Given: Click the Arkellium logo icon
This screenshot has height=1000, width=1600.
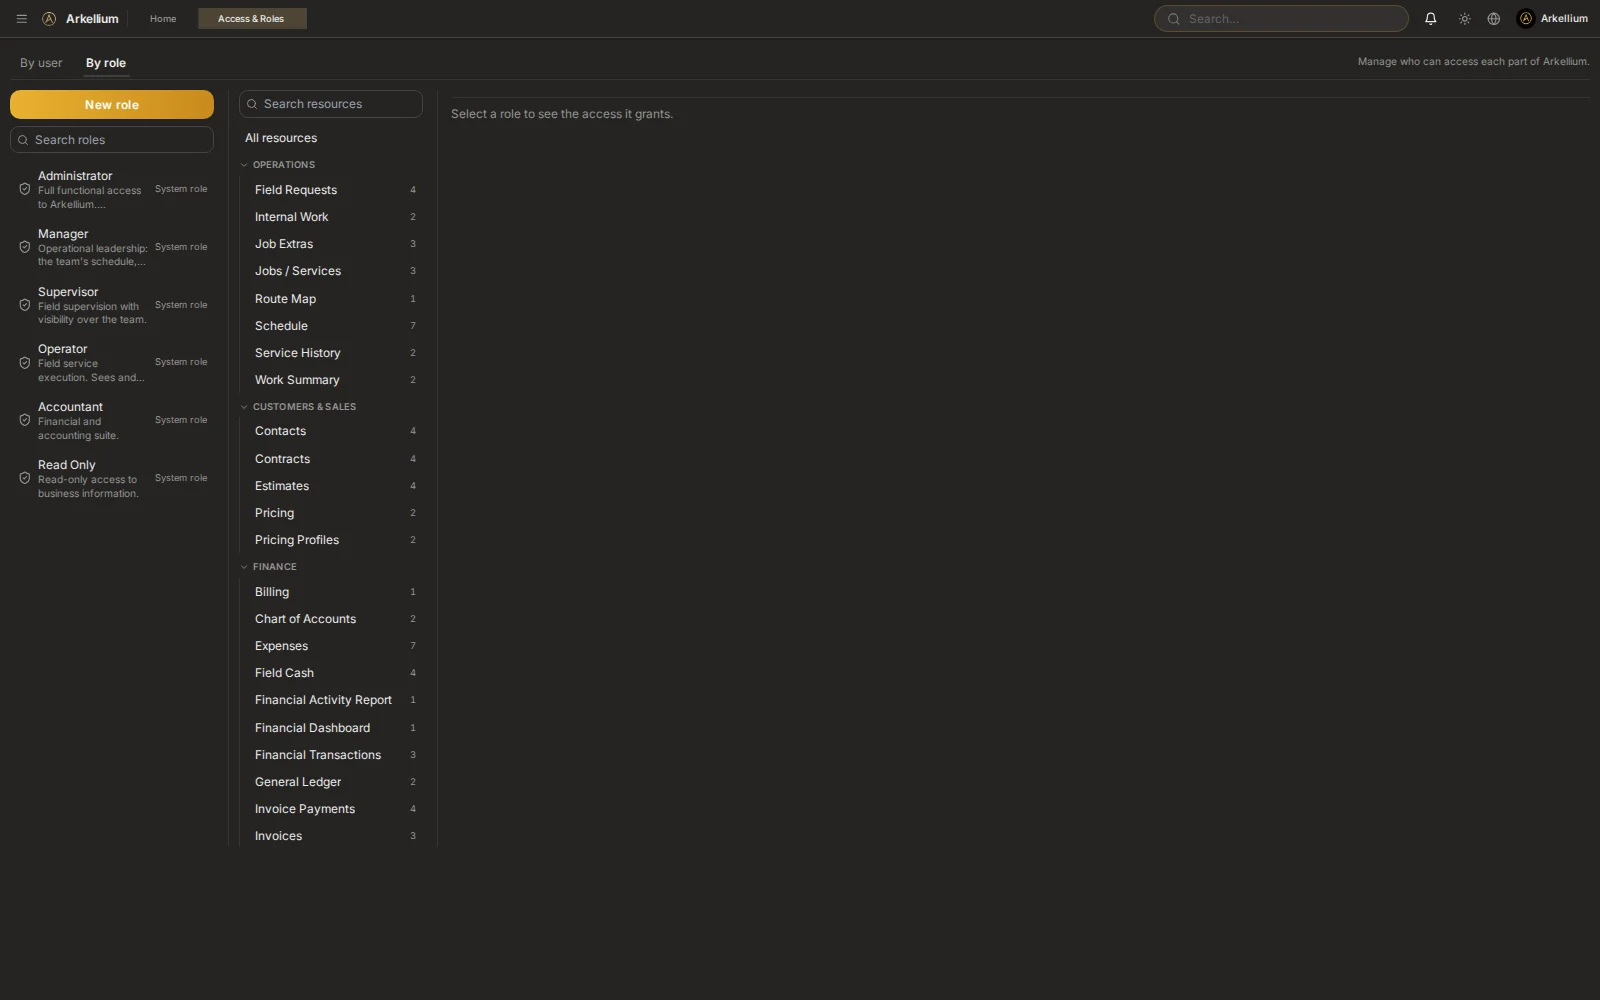Looking at the screenshot, I should click(48, 19).
